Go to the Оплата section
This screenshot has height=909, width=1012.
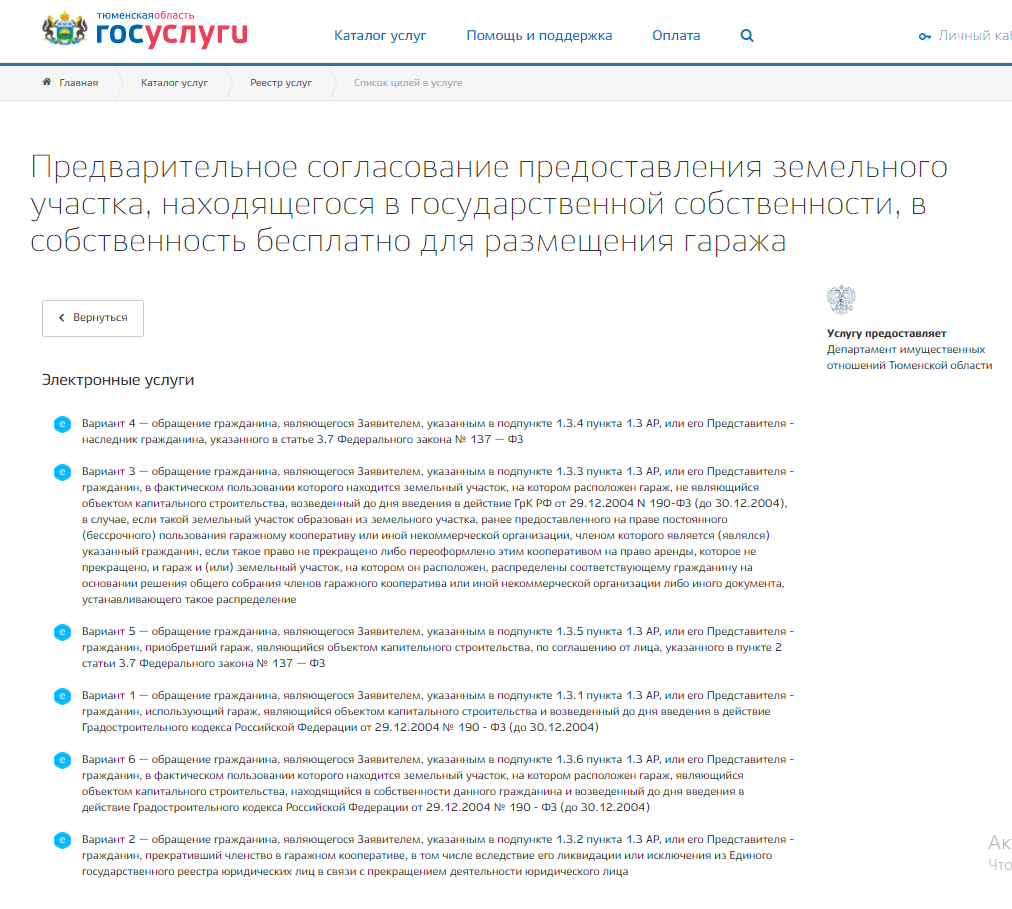pyautogui.click(x=676, y=36)
